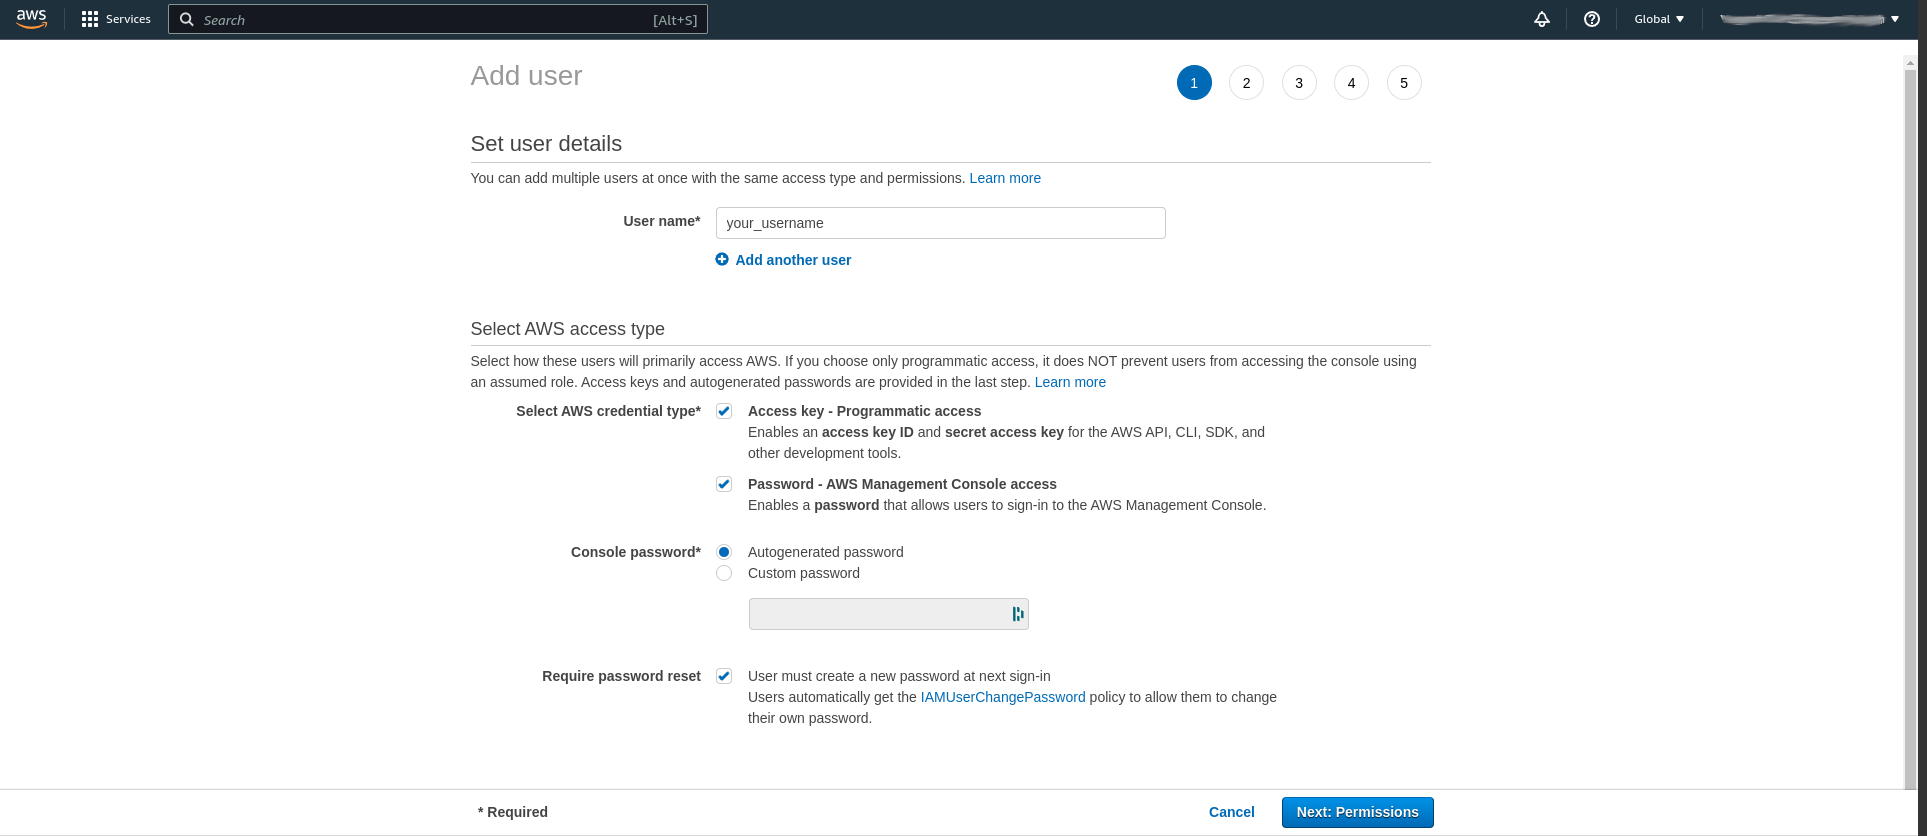The width and height of the screenshot is (1927, 836).
Task: Click Next: Permissions button
Action: pos(1357,812)
